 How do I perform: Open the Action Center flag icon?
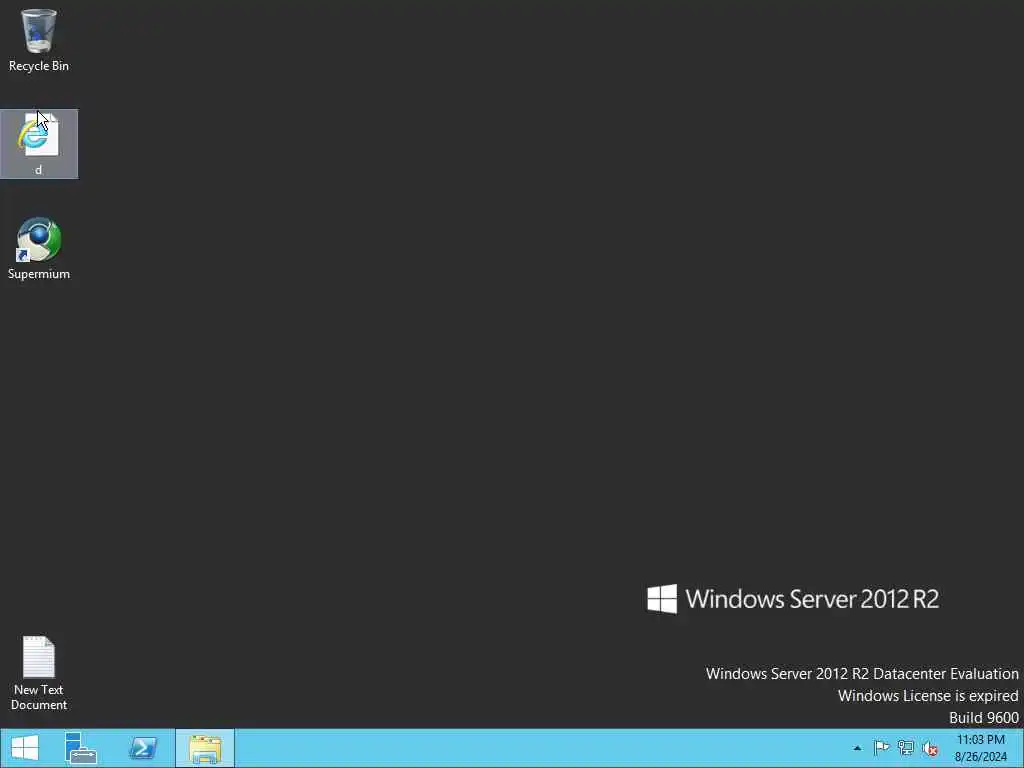(x=881, y=748)
